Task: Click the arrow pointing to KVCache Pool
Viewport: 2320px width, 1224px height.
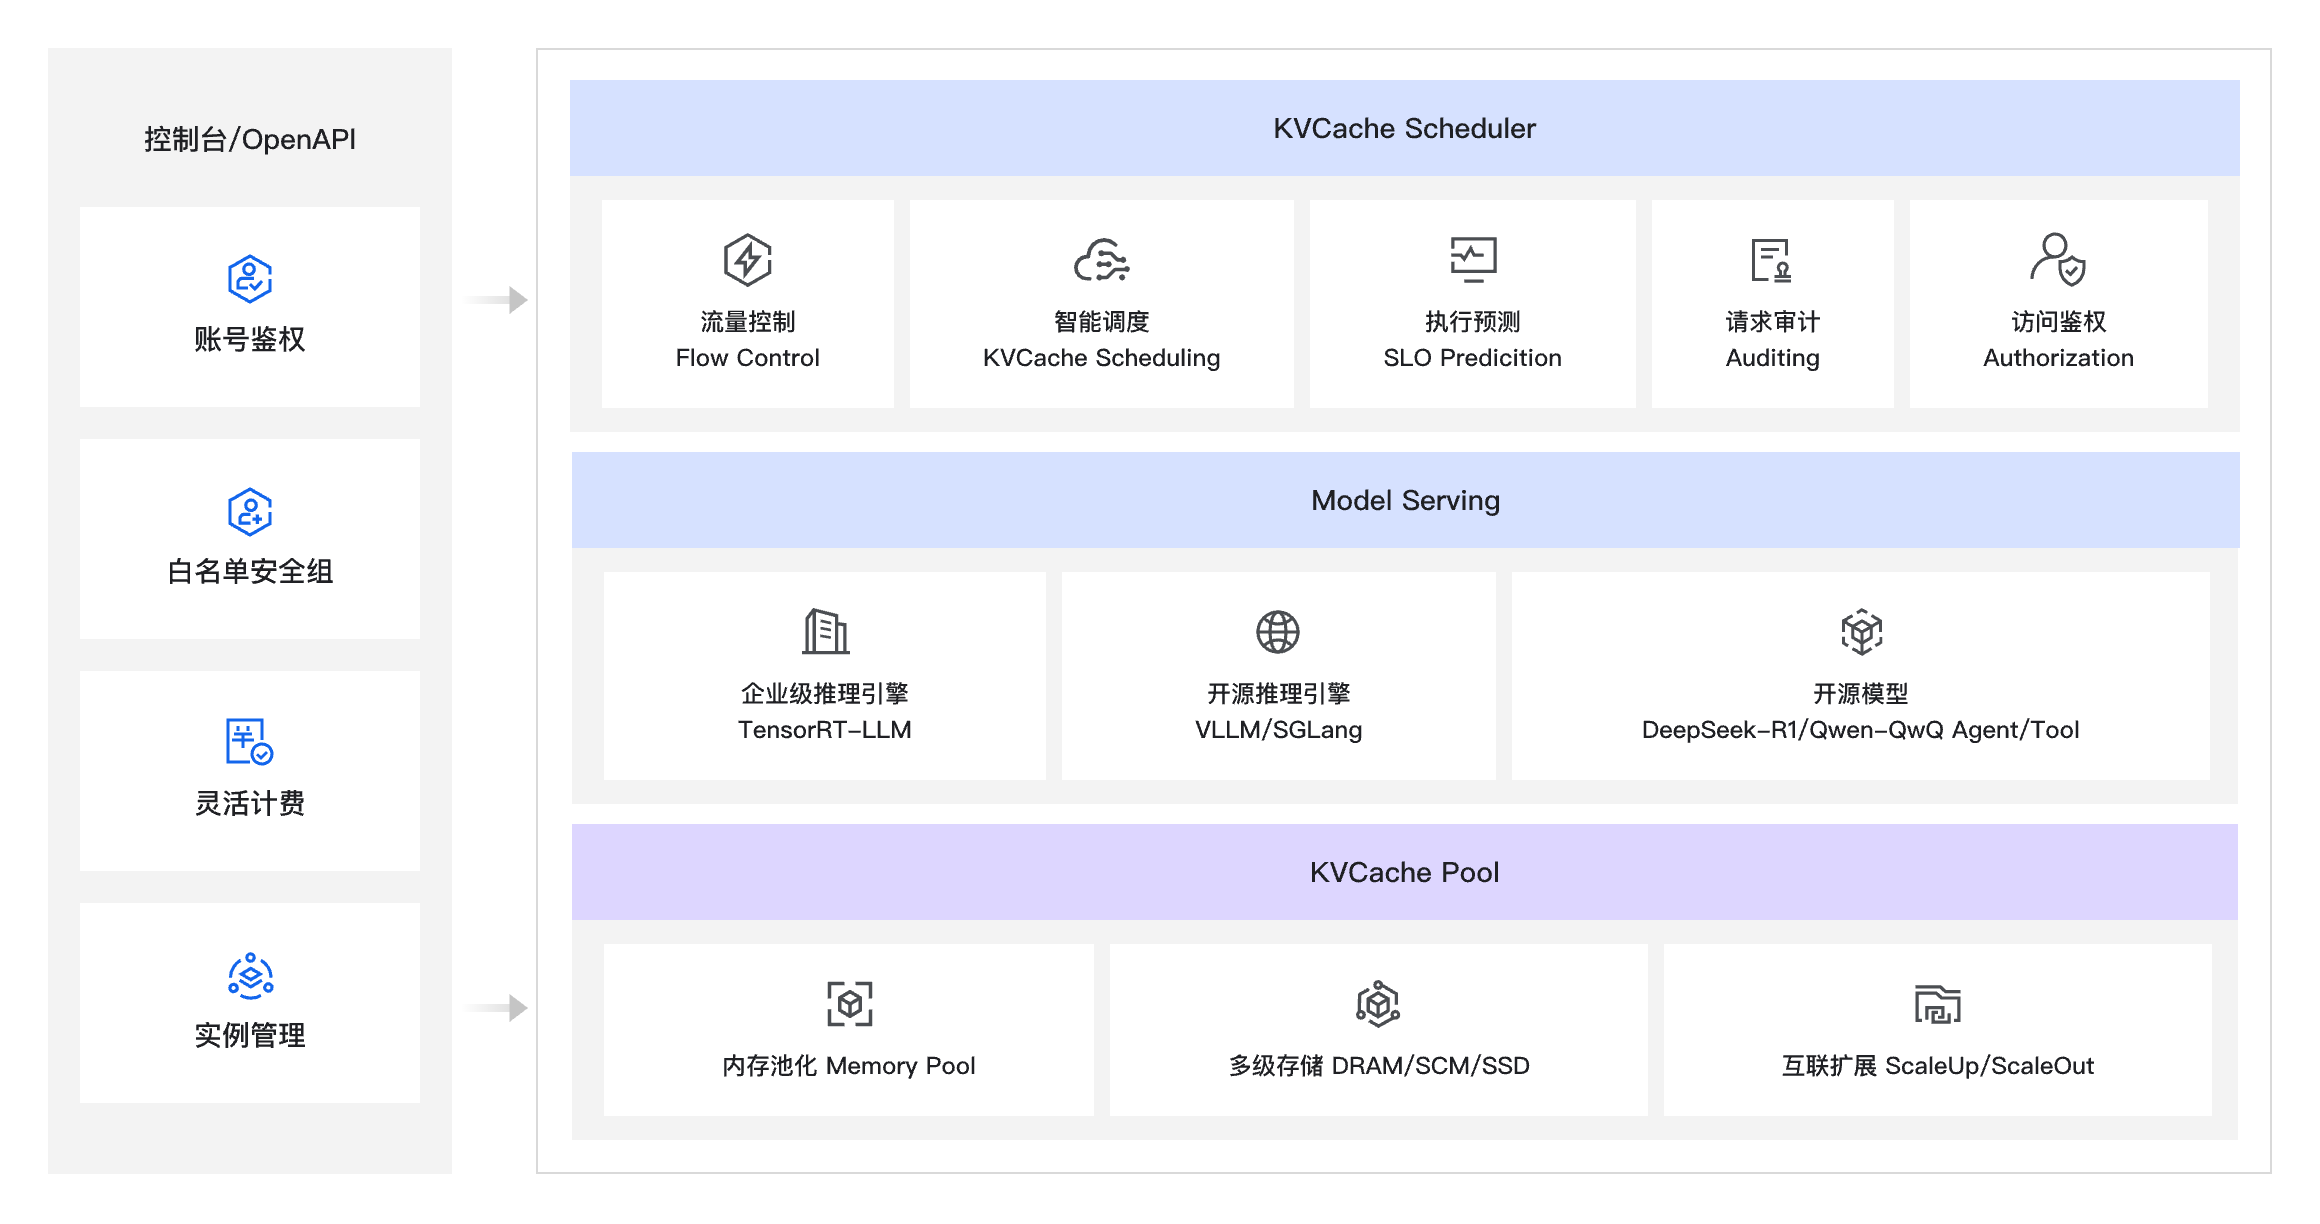Action: pyautogui.click(x=497, y=1007)
